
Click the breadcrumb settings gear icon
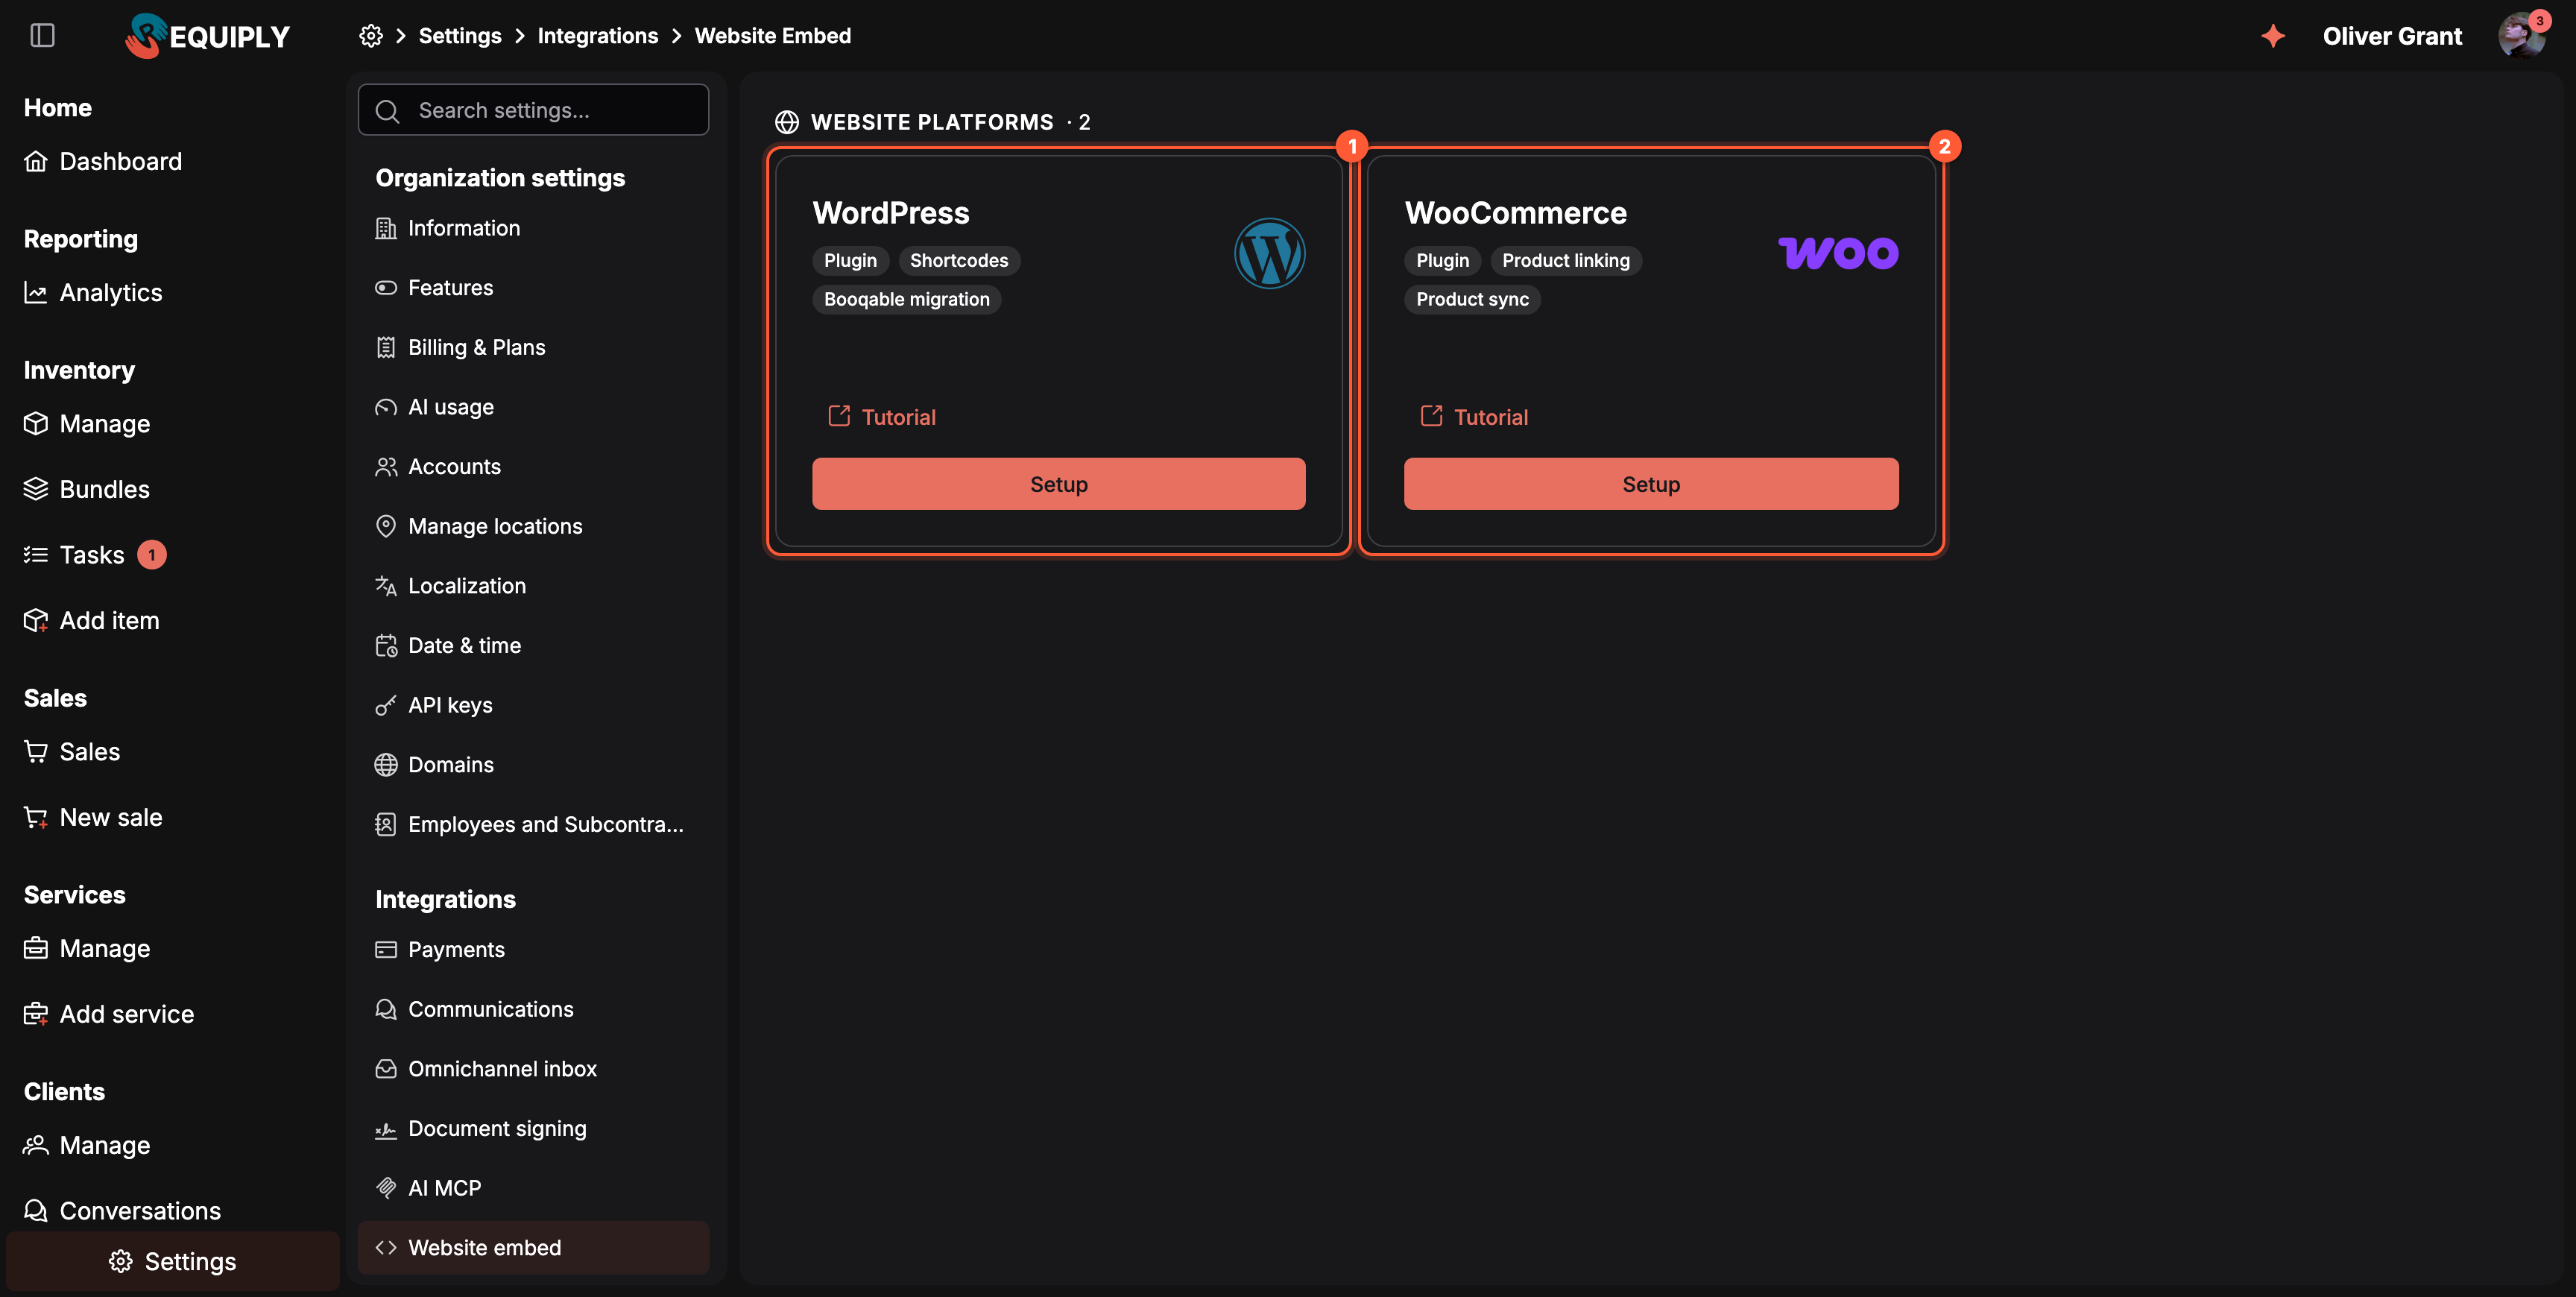(x=371, y=36)
